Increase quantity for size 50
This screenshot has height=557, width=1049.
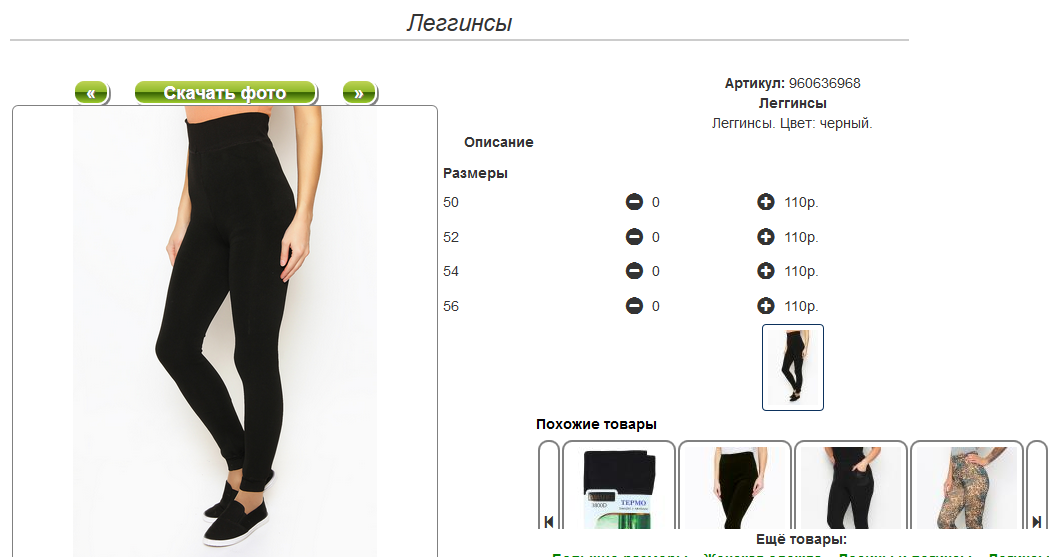[765, 202]
